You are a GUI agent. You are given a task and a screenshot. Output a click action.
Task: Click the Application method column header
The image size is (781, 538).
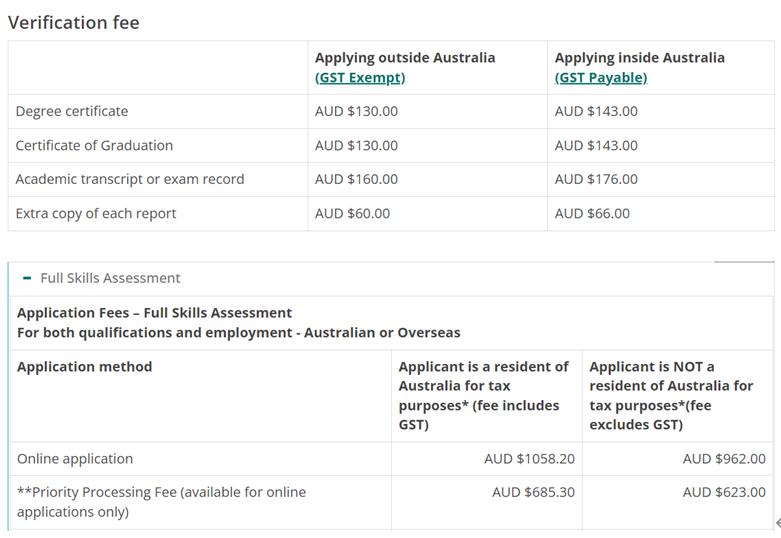[85, 367]
